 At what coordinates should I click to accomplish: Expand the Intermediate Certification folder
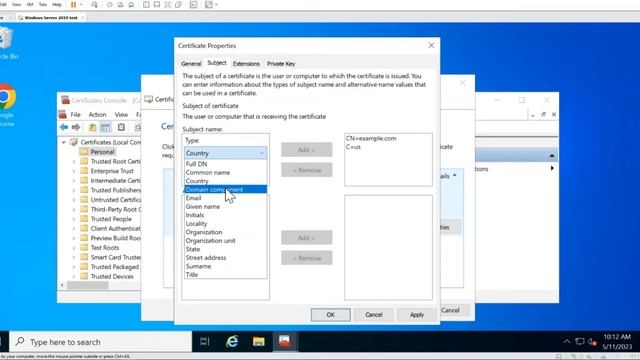(74, 180)
